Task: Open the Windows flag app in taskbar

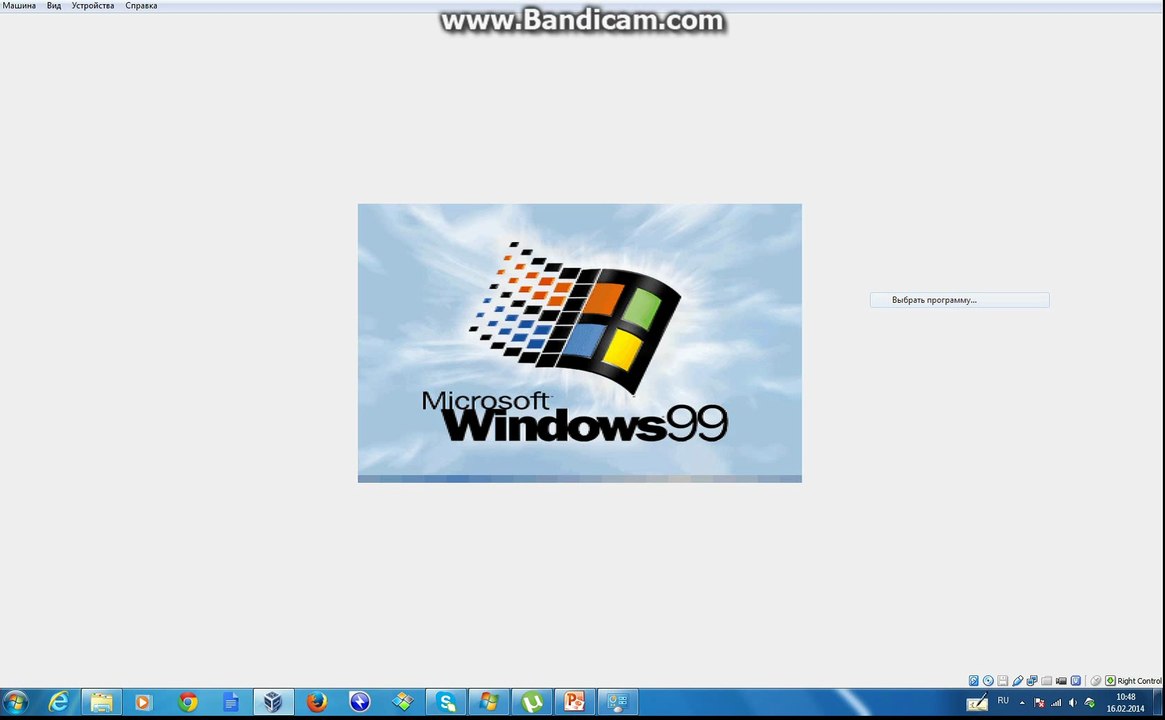Action: point(489,702)
